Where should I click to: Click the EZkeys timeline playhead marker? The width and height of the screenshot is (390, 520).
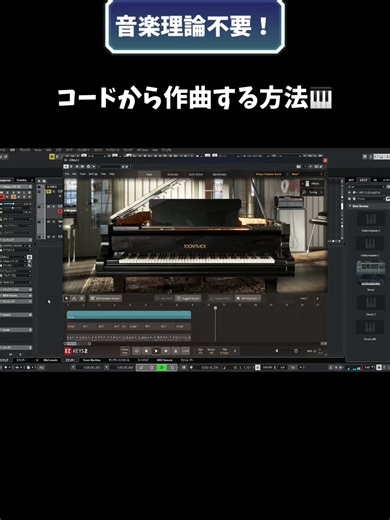[215, 308]
